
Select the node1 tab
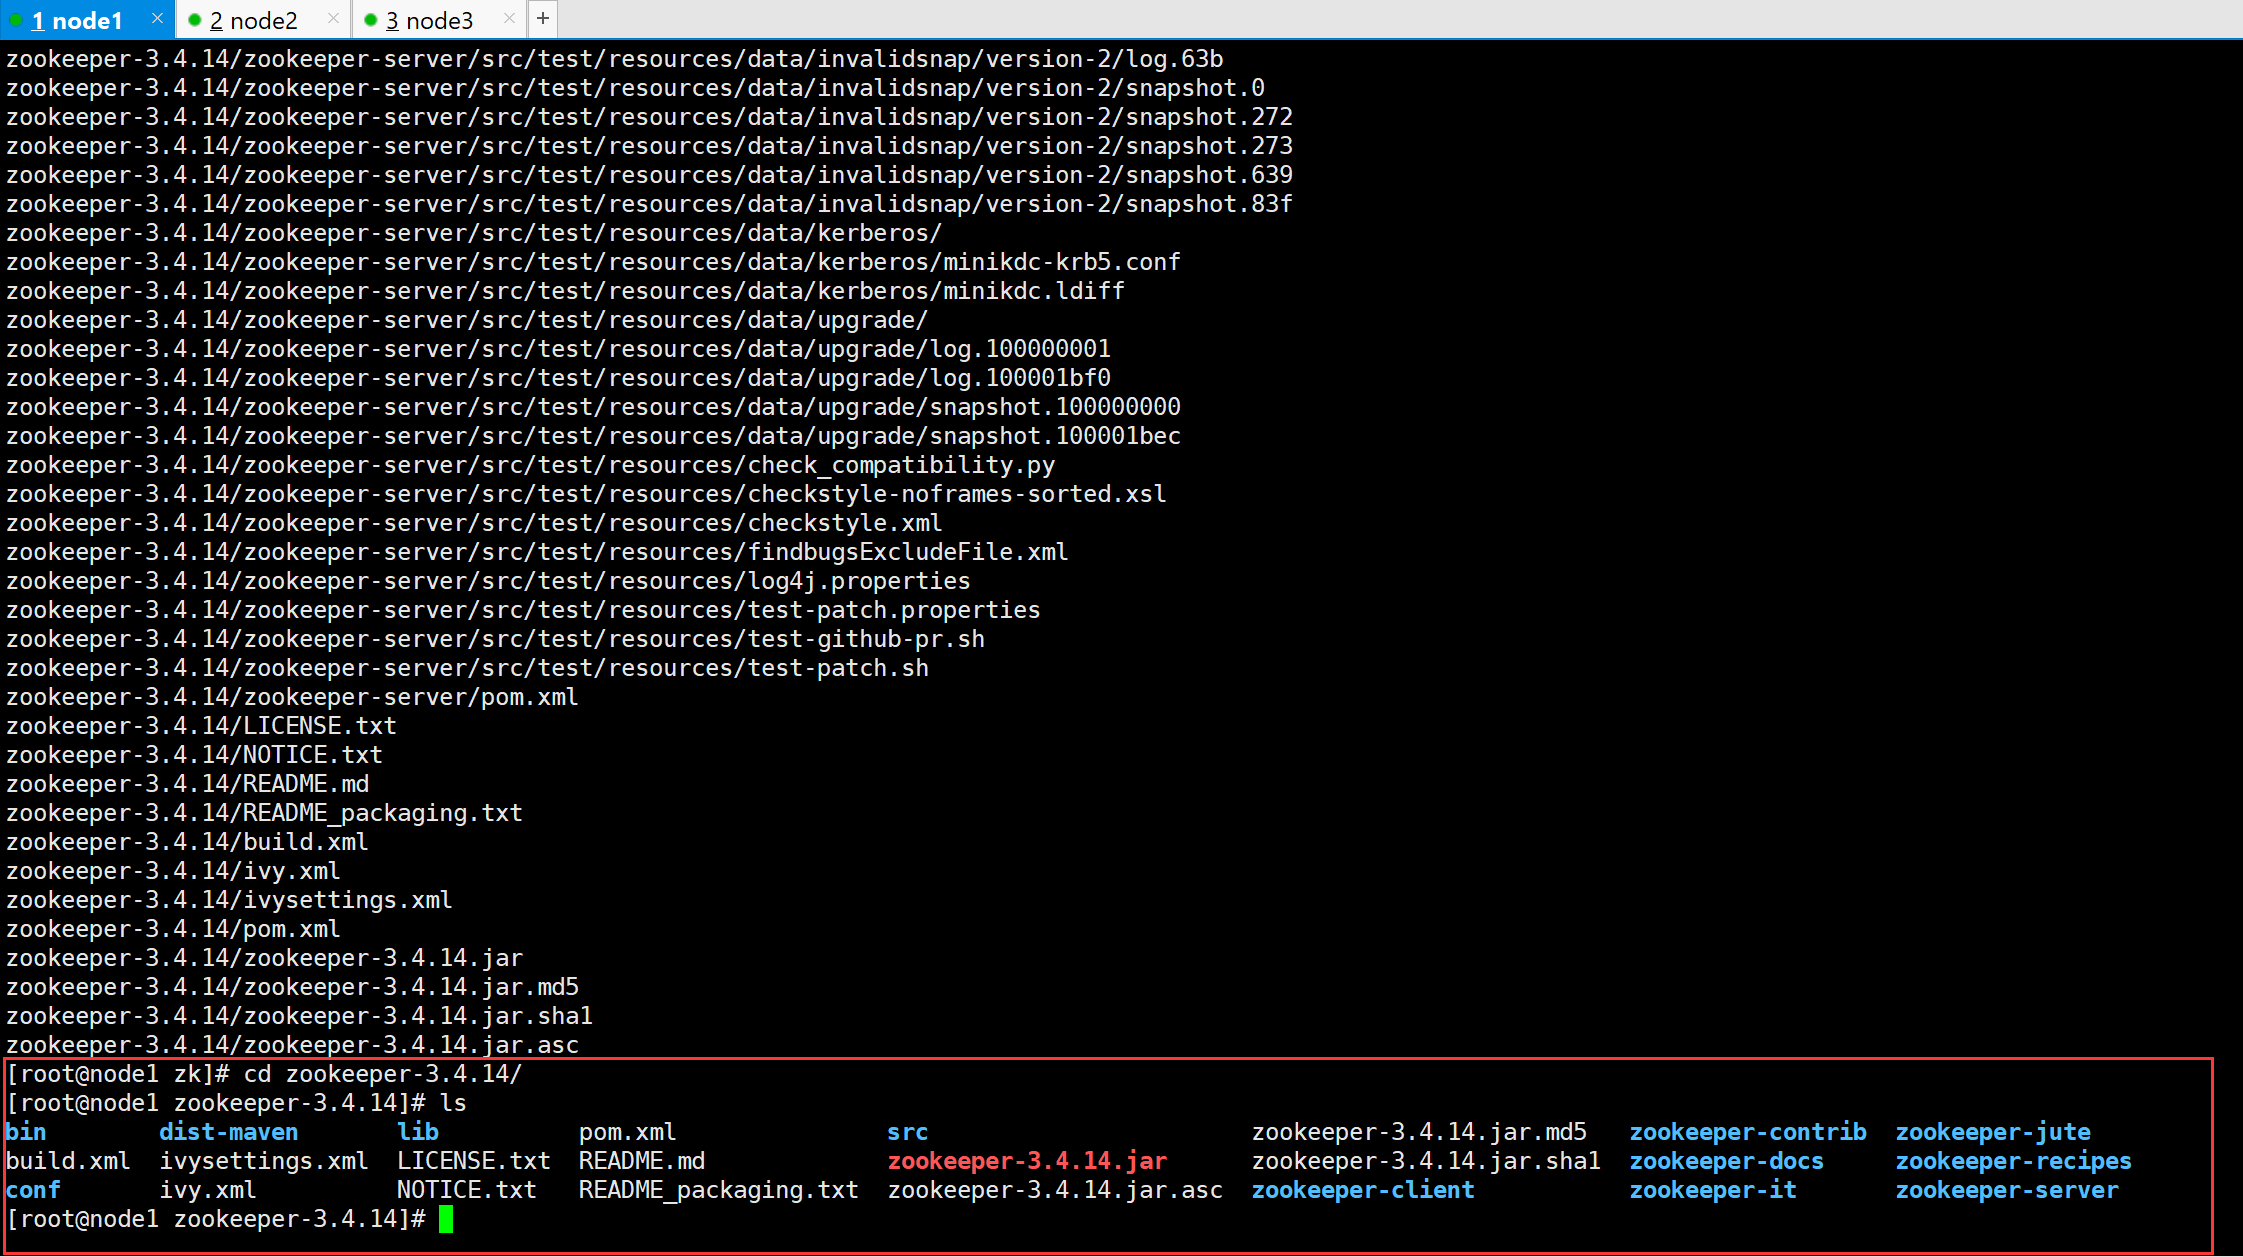(77, 20)
